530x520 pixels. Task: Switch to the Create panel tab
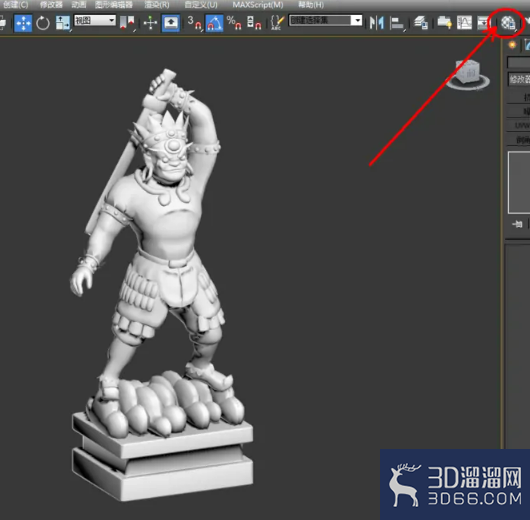(512, 45)
